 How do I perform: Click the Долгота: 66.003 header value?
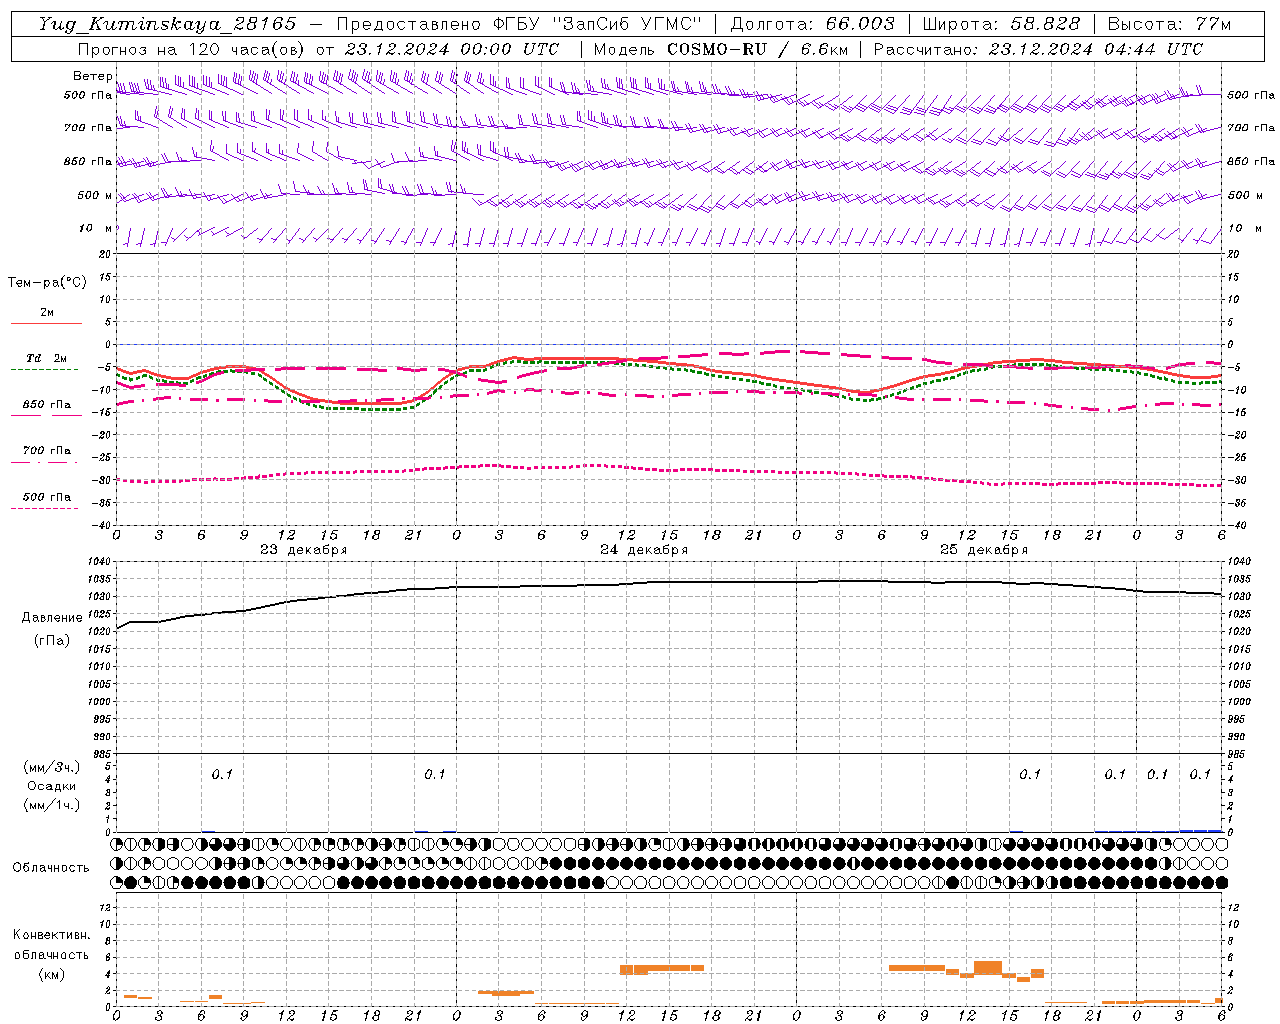812,24
